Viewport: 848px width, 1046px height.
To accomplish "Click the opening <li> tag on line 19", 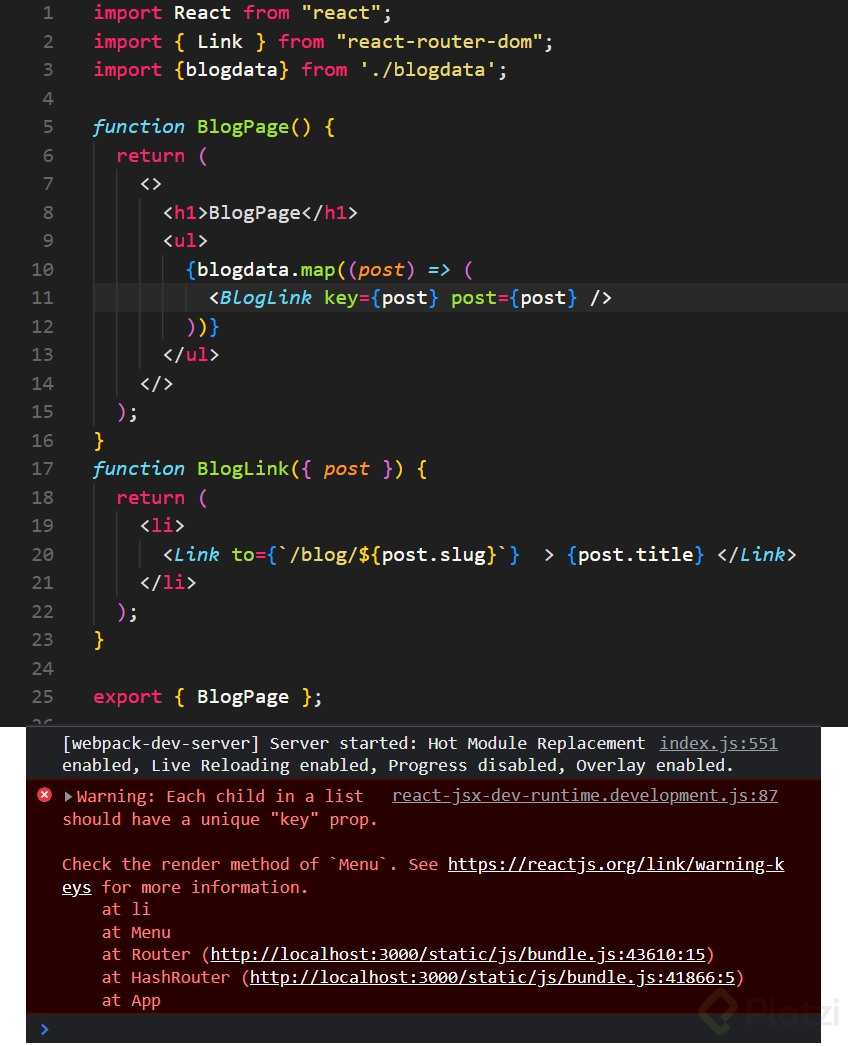I will pyautogui.click(x=162, y=526).
